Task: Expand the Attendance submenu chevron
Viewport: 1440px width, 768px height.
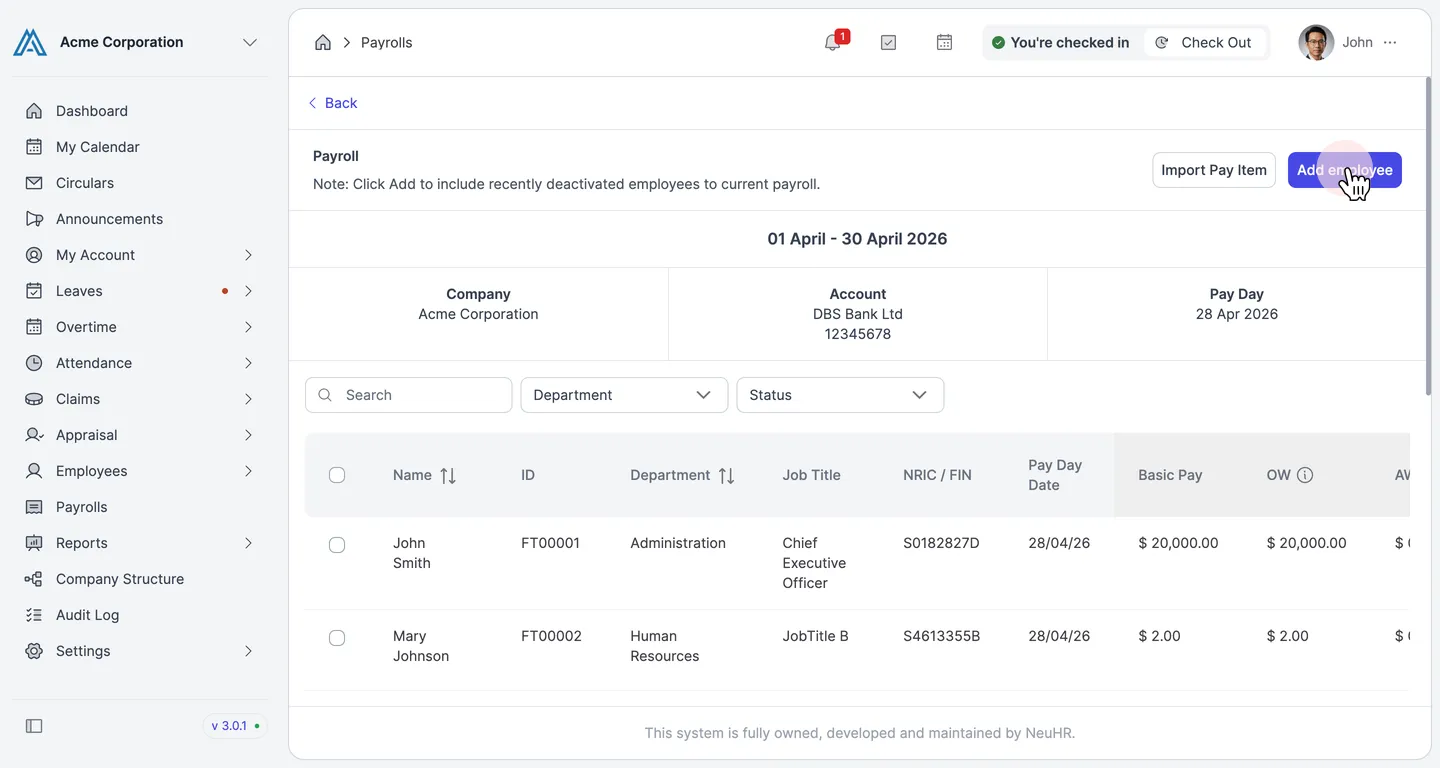Action: coord(248,363)
